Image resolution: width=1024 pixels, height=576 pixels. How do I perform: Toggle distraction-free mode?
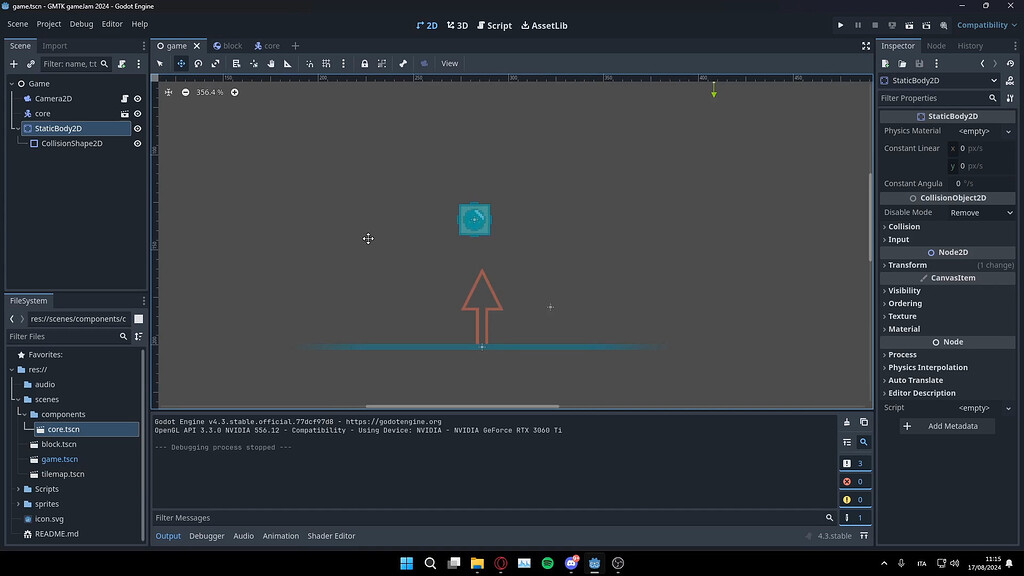point(866,46)
